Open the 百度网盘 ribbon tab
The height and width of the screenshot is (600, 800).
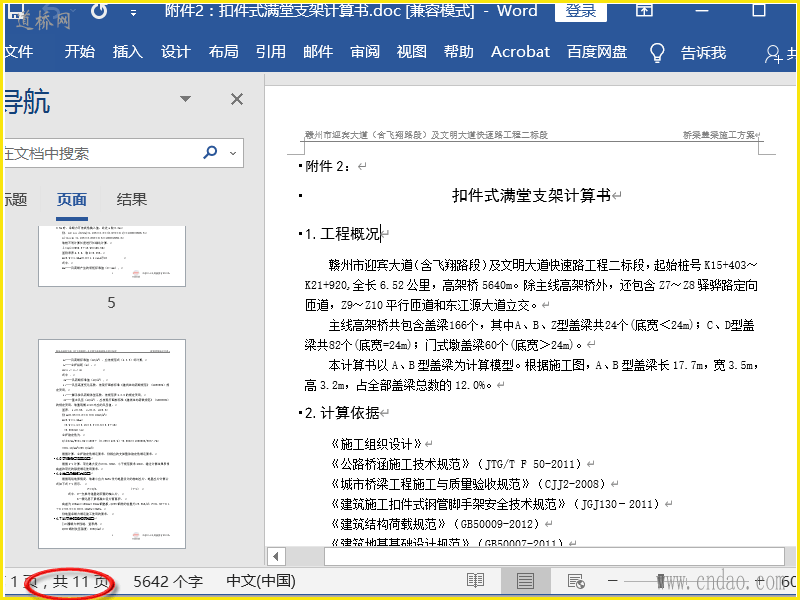pos(597,52)
